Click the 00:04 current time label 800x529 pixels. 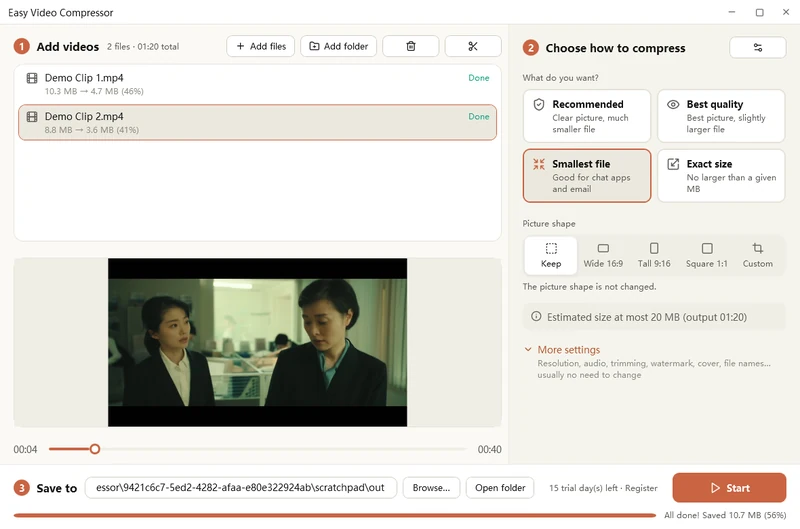(25, 449)
